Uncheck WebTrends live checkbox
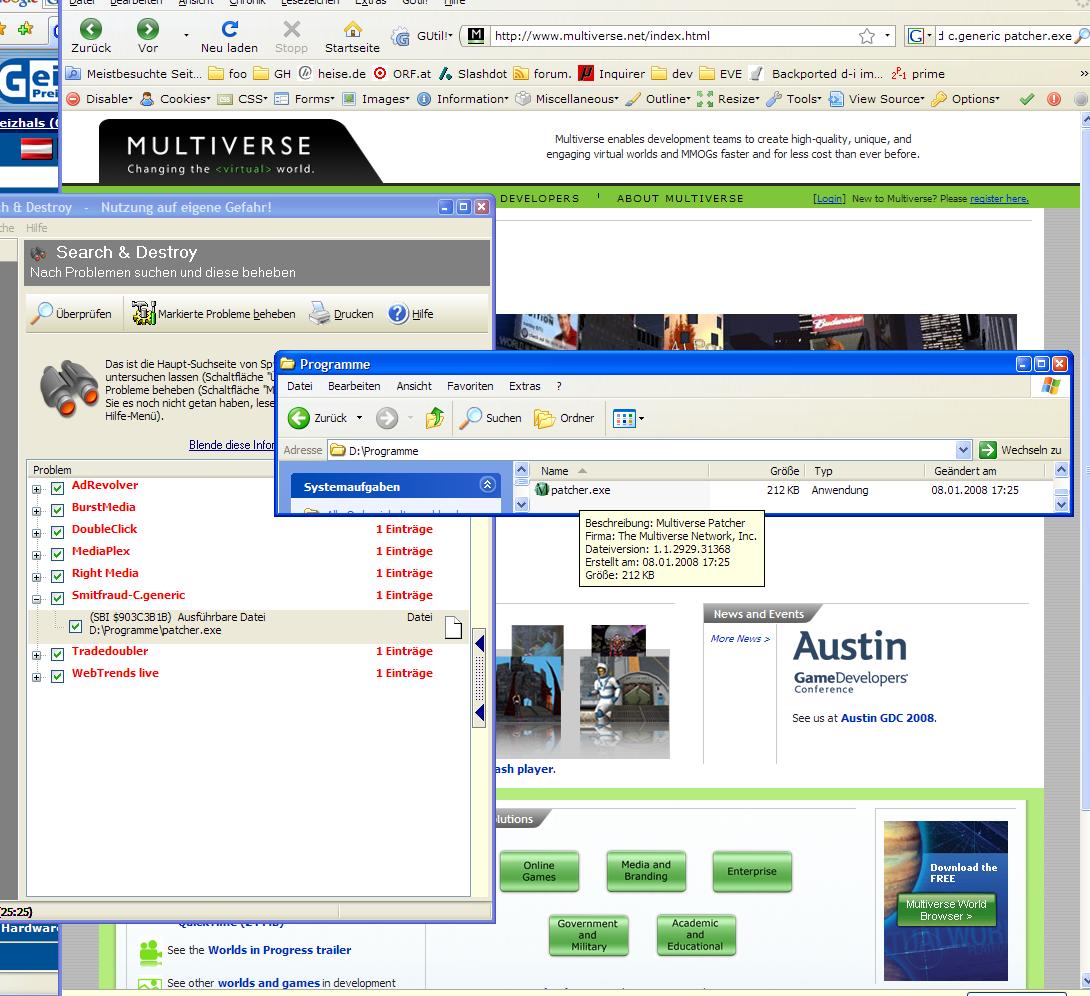Viewport: 1090px width, 996px height. click(58, 676)
